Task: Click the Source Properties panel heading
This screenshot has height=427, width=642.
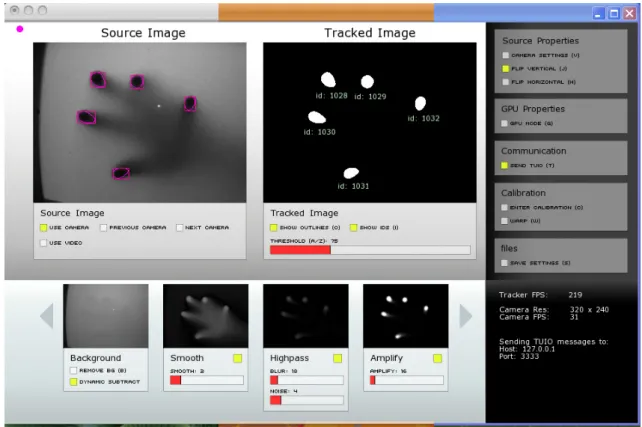Action: (540, 41)
